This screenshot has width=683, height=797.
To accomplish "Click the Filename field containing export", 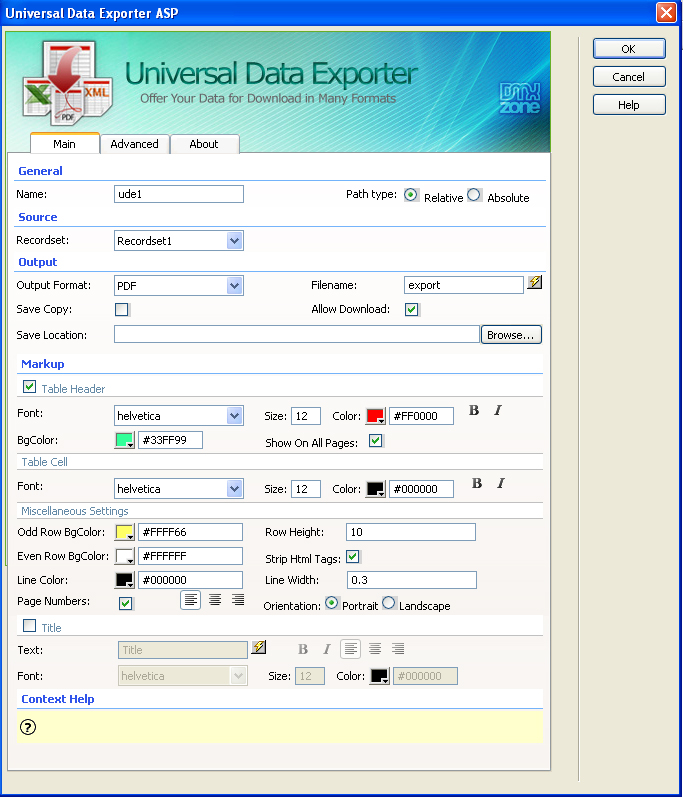I will [464, 285].
